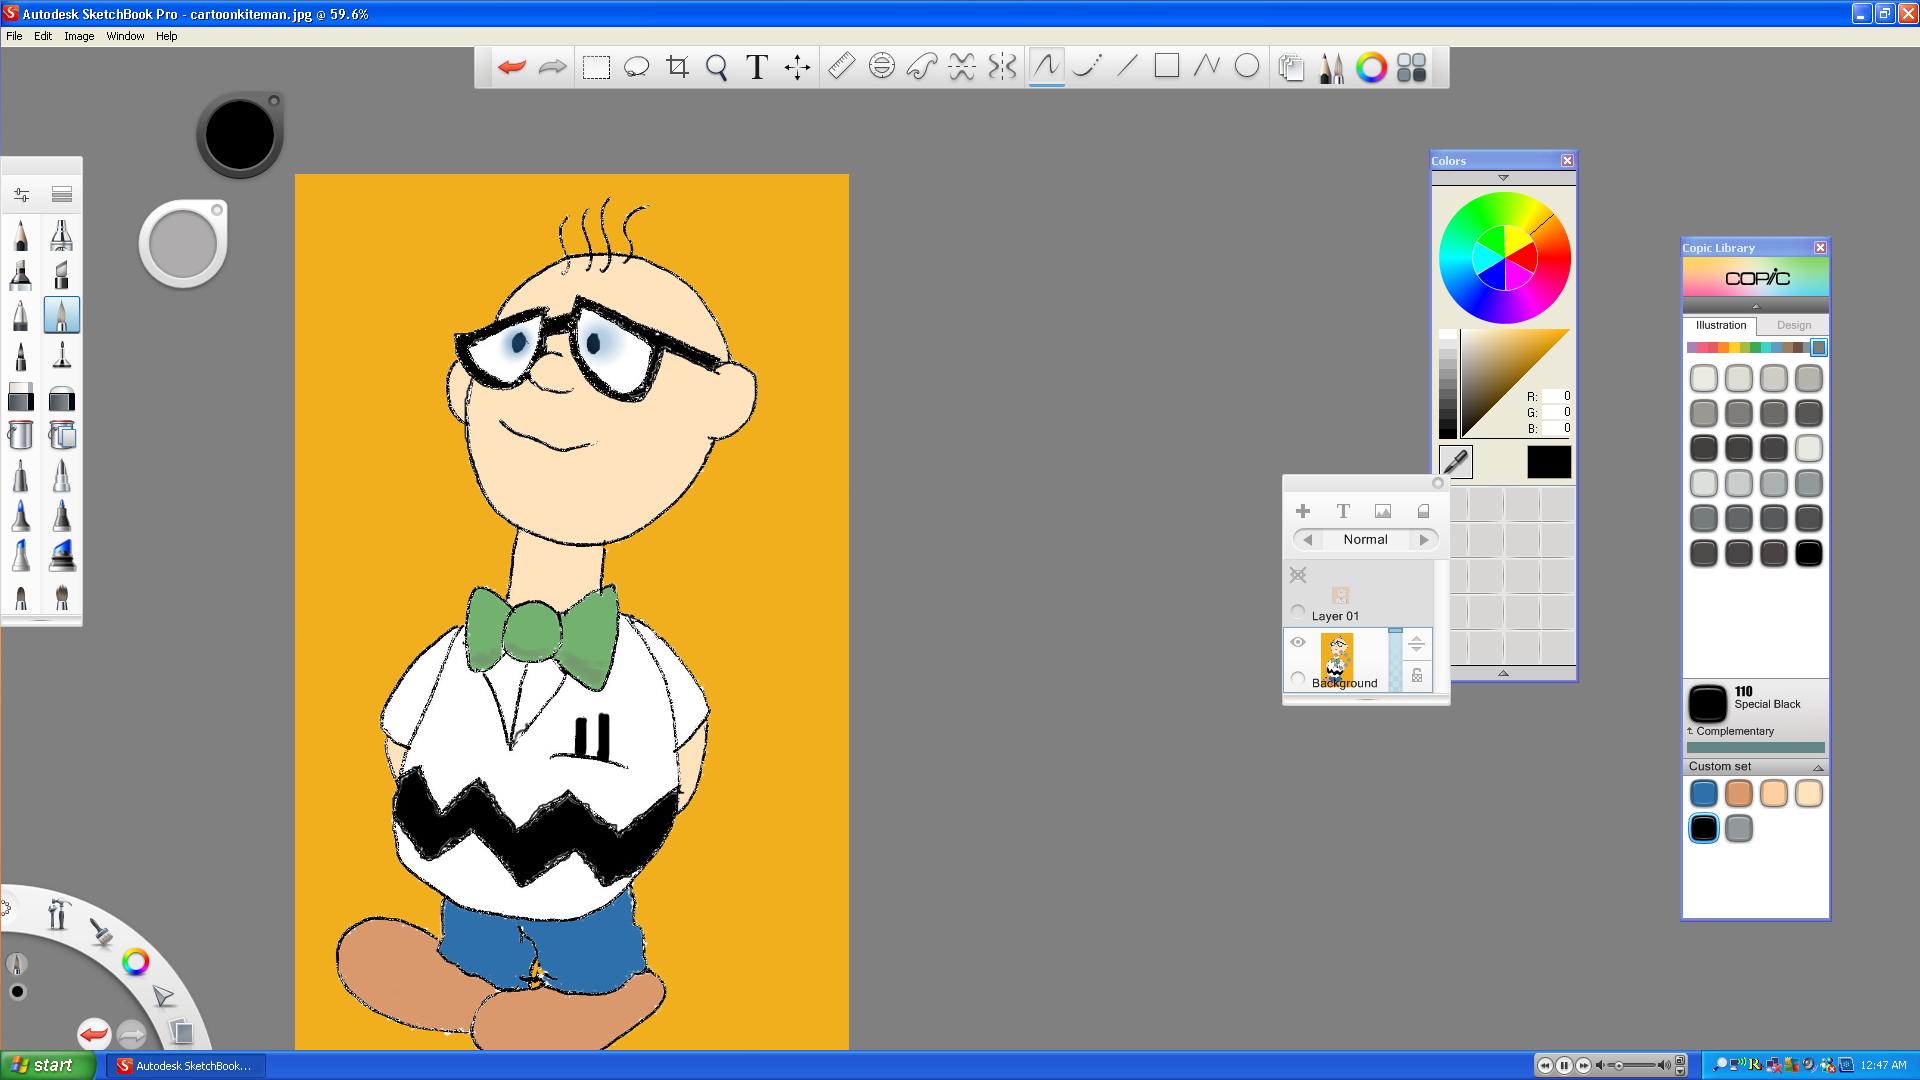Viewport: 1920px width, 1080px height.
Task: Add a new layer with plus icon
Action: click(1303, 511)
